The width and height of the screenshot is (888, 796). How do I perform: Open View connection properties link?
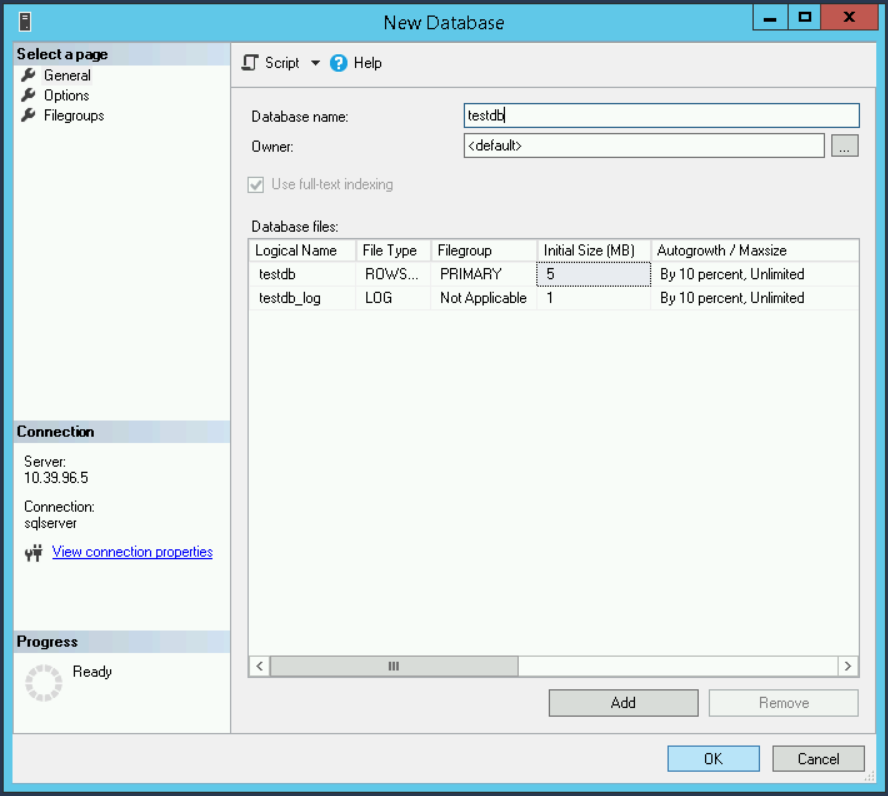[x=131, y=552]
